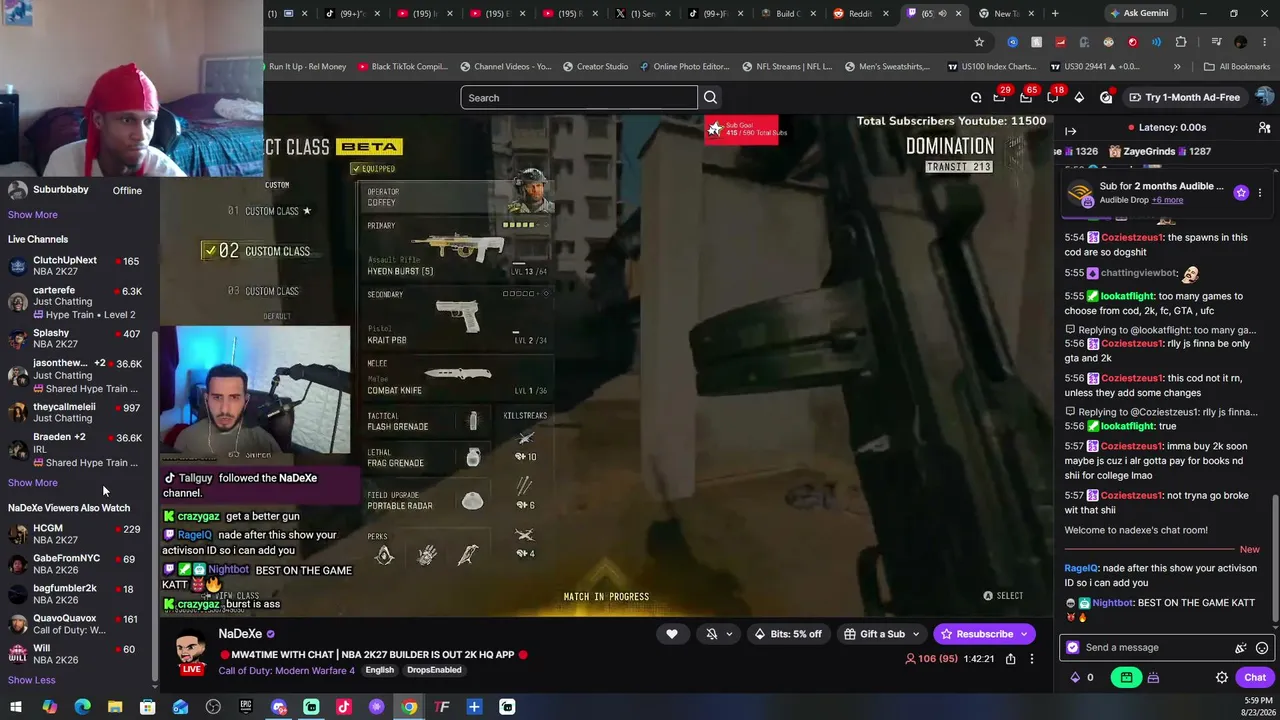Show more live channels
Image resolution: width=1280 pixels, height=720 pixels.
tap(33, 483)
